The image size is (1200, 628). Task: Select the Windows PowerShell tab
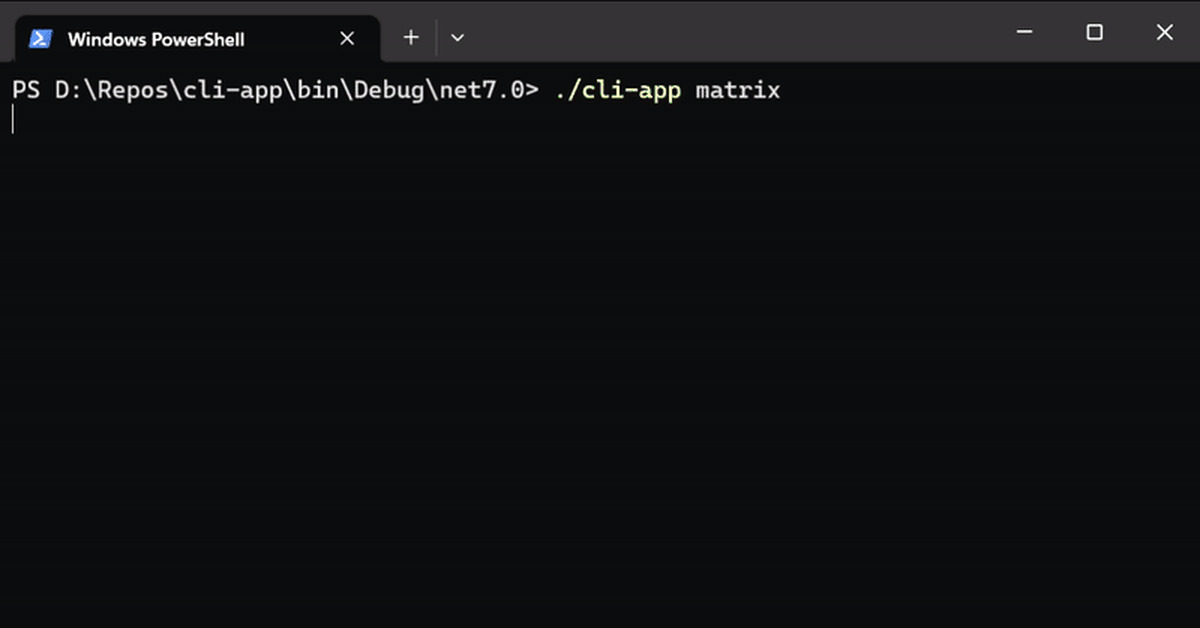[156, 40]
